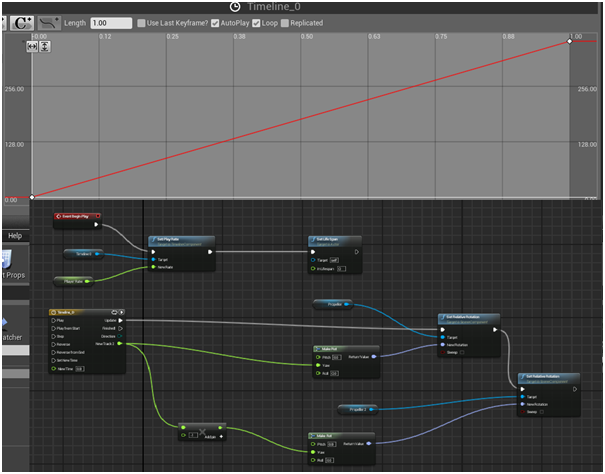
Task: Click the multiply node value field
Action: [x=193, y=435]
